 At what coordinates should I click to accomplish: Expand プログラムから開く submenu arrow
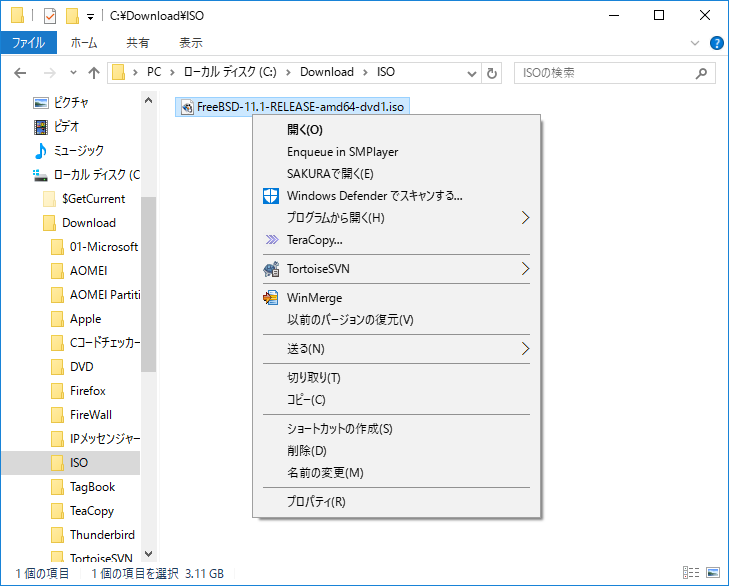coord(525,218)
